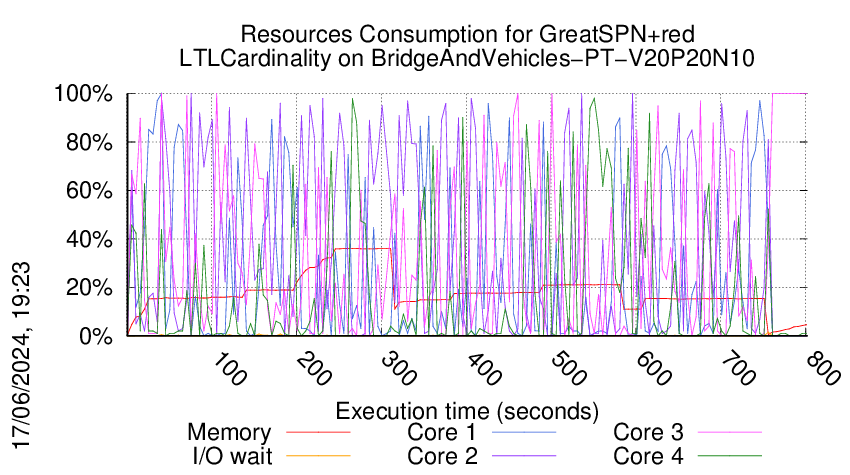Click the '0%' y-axis label
The height and width of the screenshot is (475, 850).
click(96, 336)
